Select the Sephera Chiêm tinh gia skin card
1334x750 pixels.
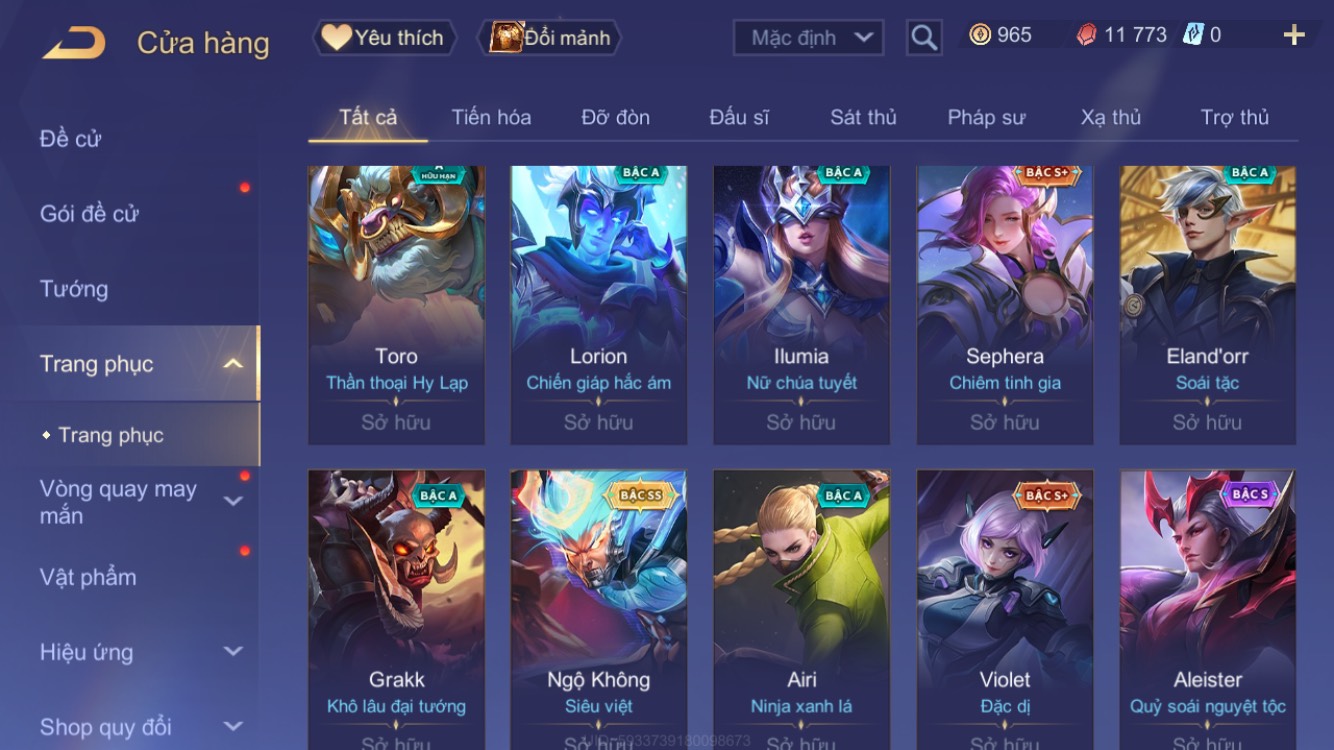(1005, 305)
